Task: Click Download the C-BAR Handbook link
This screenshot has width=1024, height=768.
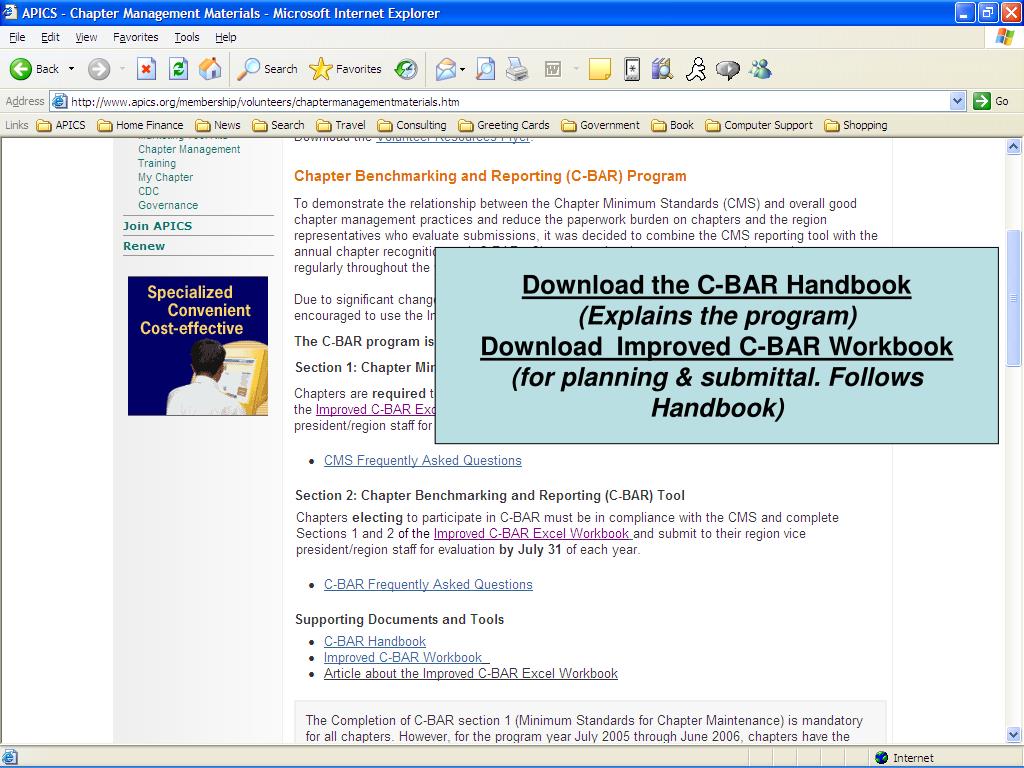Action: pyautogui.click(x=716, y=285)
